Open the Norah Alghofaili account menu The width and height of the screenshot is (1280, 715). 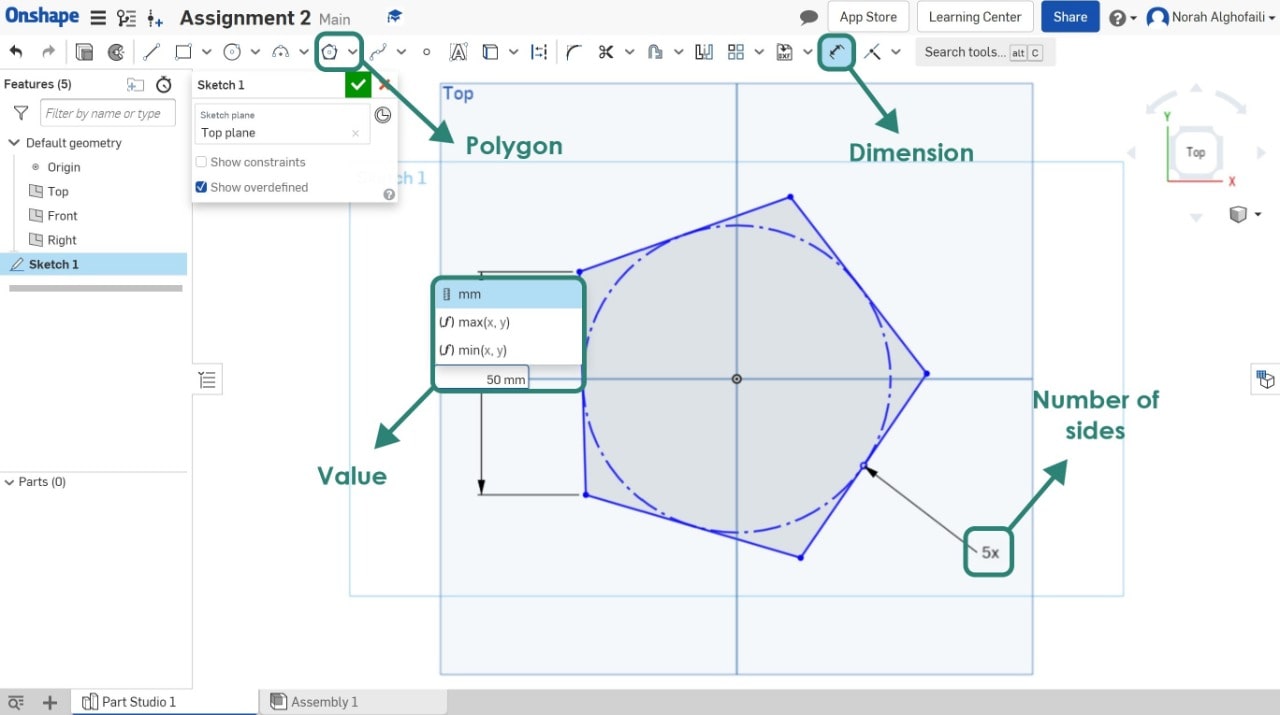point(1209,17)
